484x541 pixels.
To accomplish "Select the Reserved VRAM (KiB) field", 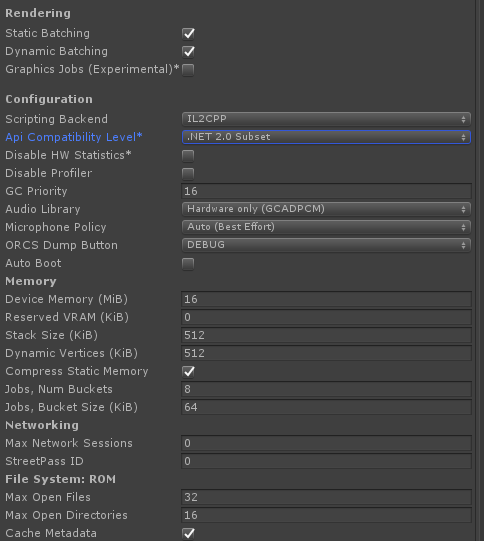I will 326,317.
